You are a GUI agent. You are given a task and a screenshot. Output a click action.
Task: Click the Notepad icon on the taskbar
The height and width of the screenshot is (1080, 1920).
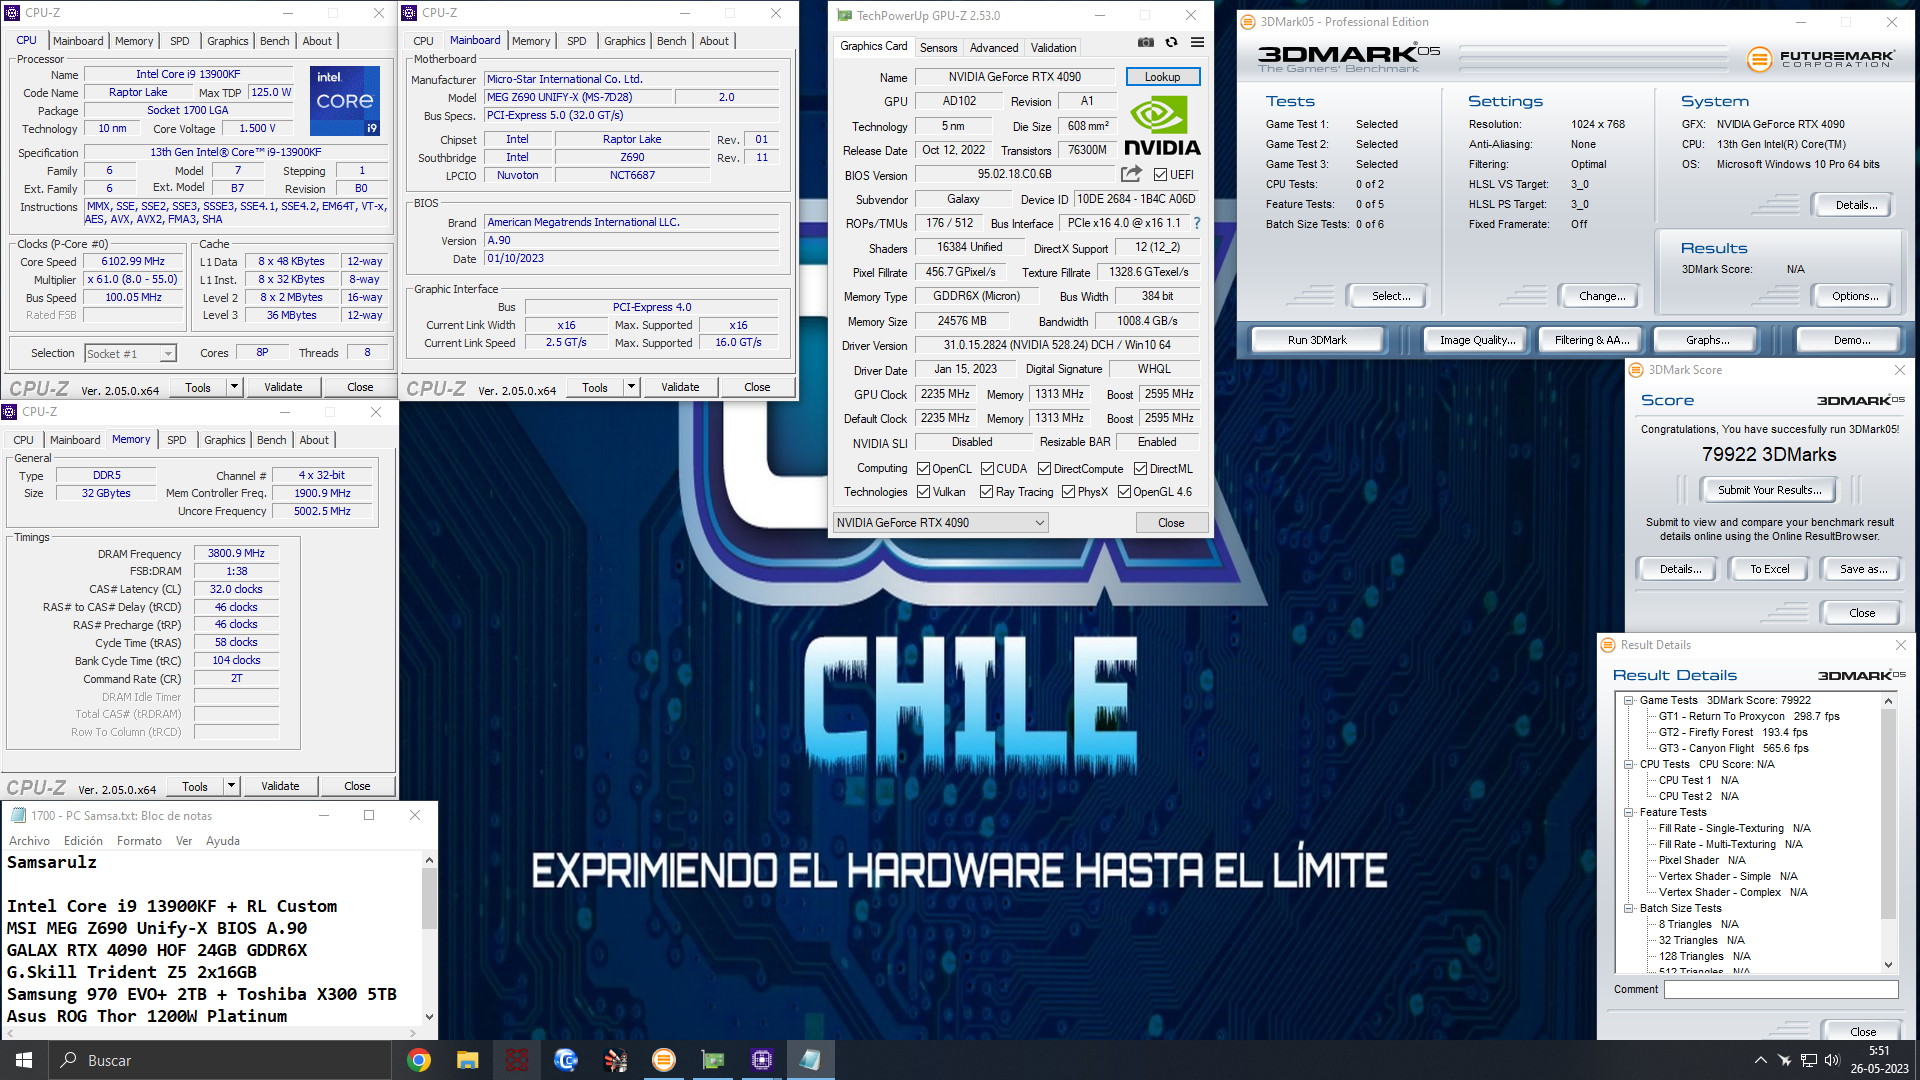tap(811, 1060)
